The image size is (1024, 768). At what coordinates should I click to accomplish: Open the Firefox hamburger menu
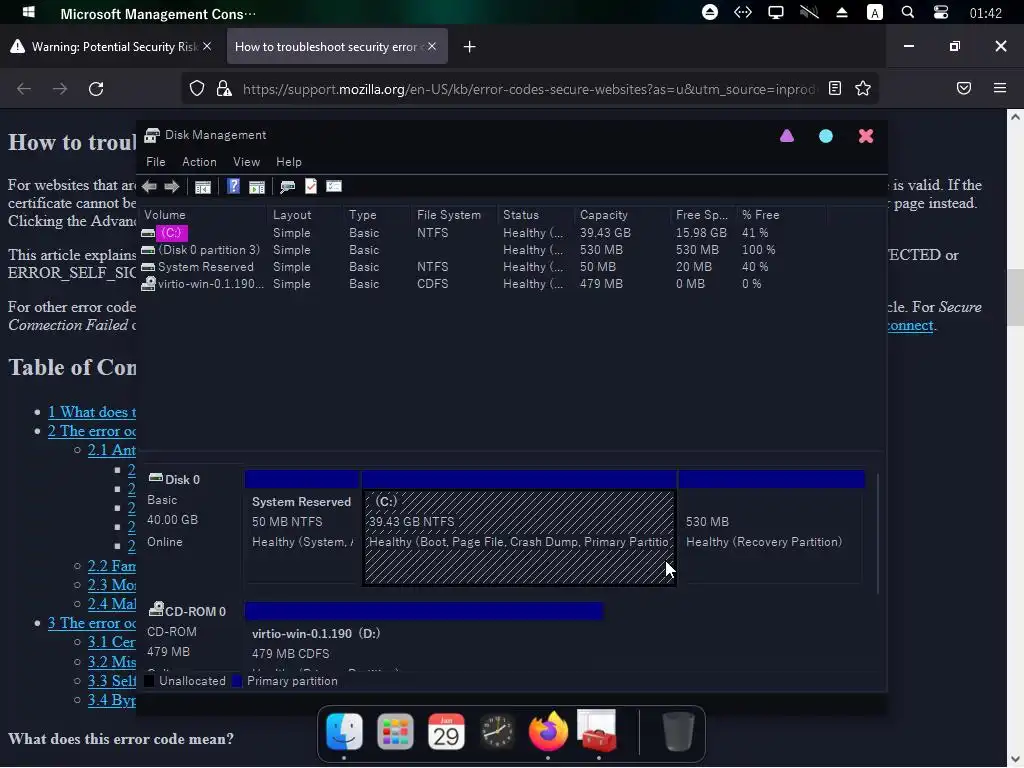(1000, 88)
